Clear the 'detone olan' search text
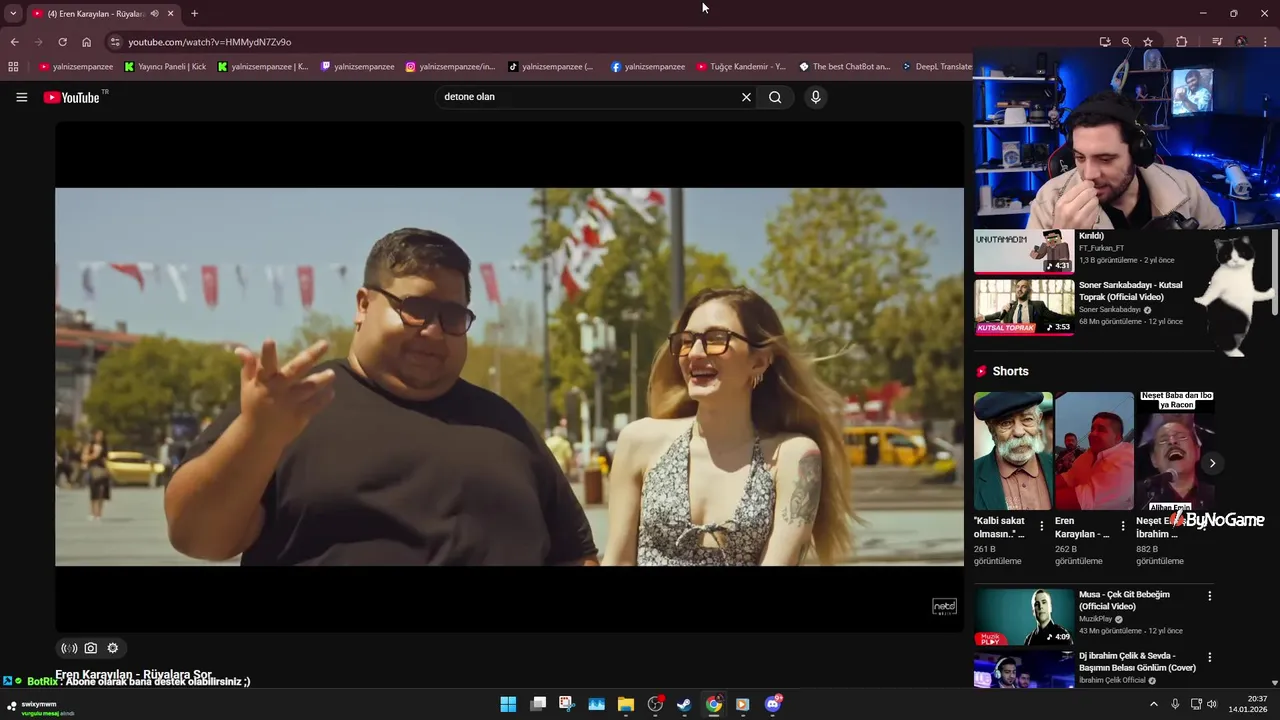This screenshot has height=720, width=1280. point(746,97)
